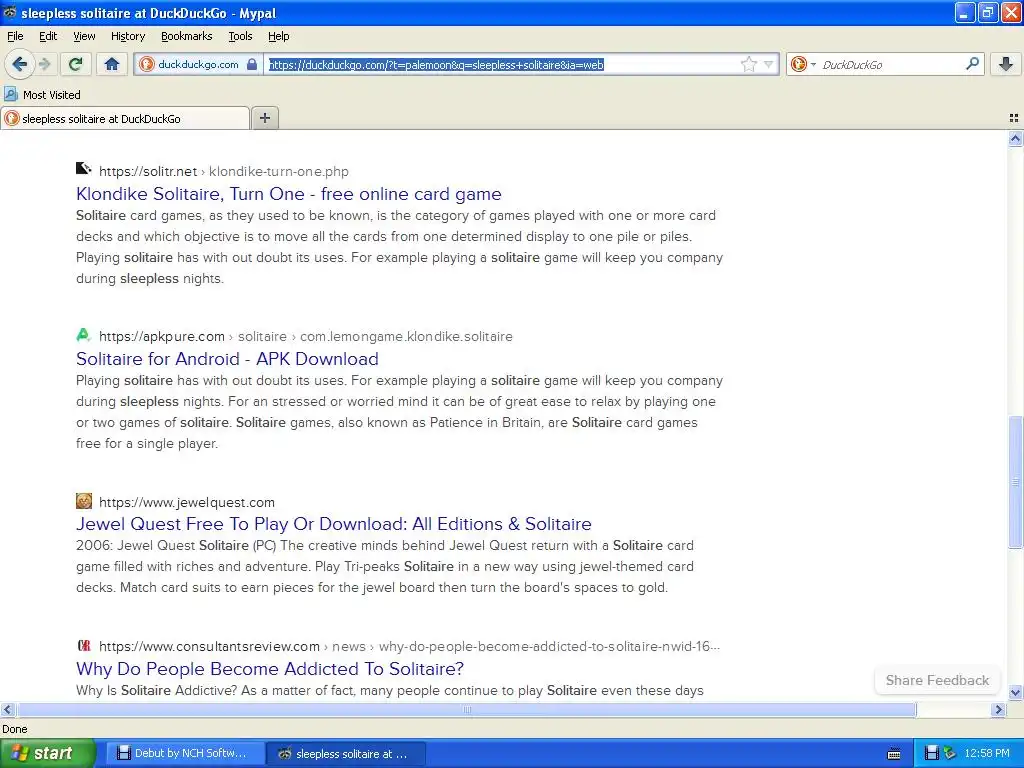Viewport: 1024px width, 768px height.
Task: Open Klondike Solitaire, Turn One result link
Action: pyautogui.click(x=289, y=194)
